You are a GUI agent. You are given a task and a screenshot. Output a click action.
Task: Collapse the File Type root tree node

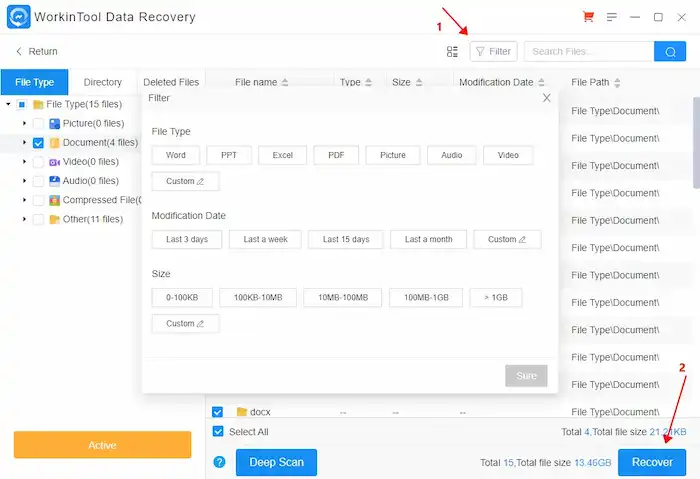coord(8,104)
